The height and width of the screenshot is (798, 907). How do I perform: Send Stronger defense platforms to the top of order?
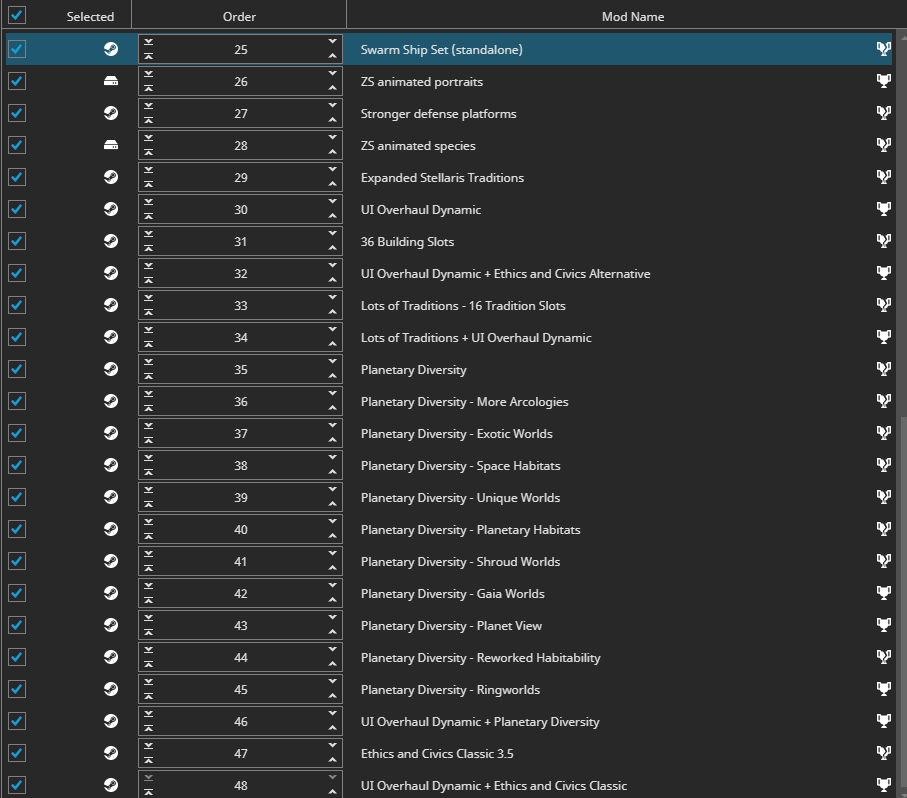coord(149,120)
